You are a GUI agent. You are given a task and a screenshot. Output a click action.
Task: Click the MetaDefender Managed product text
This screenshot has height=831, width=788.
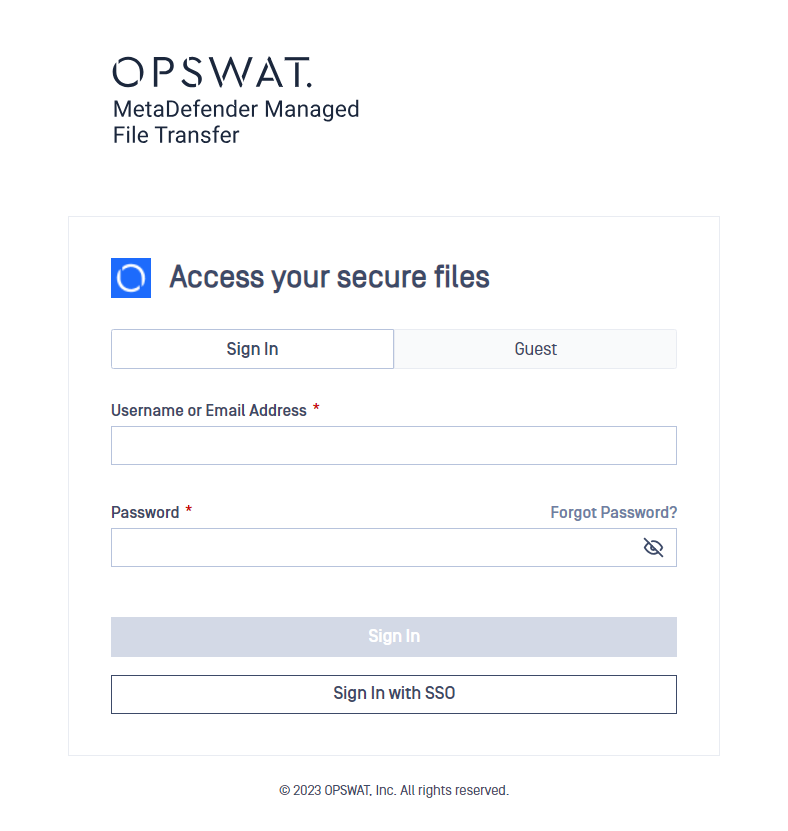(x=236, y=109)
